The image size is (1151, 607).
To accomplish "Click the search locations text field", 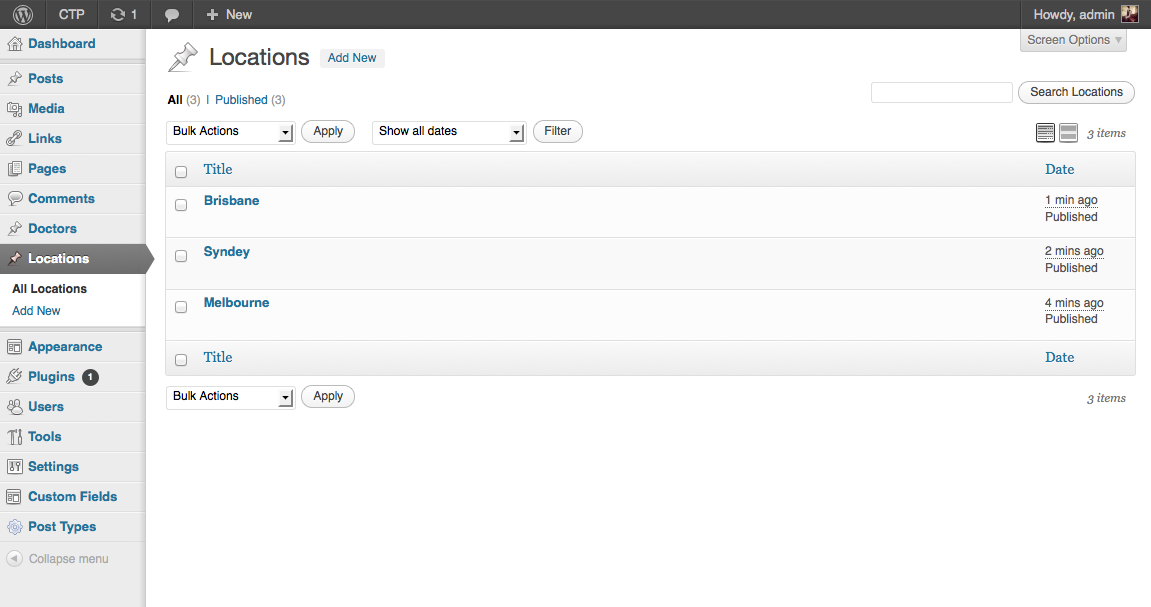I will (941, 92).
